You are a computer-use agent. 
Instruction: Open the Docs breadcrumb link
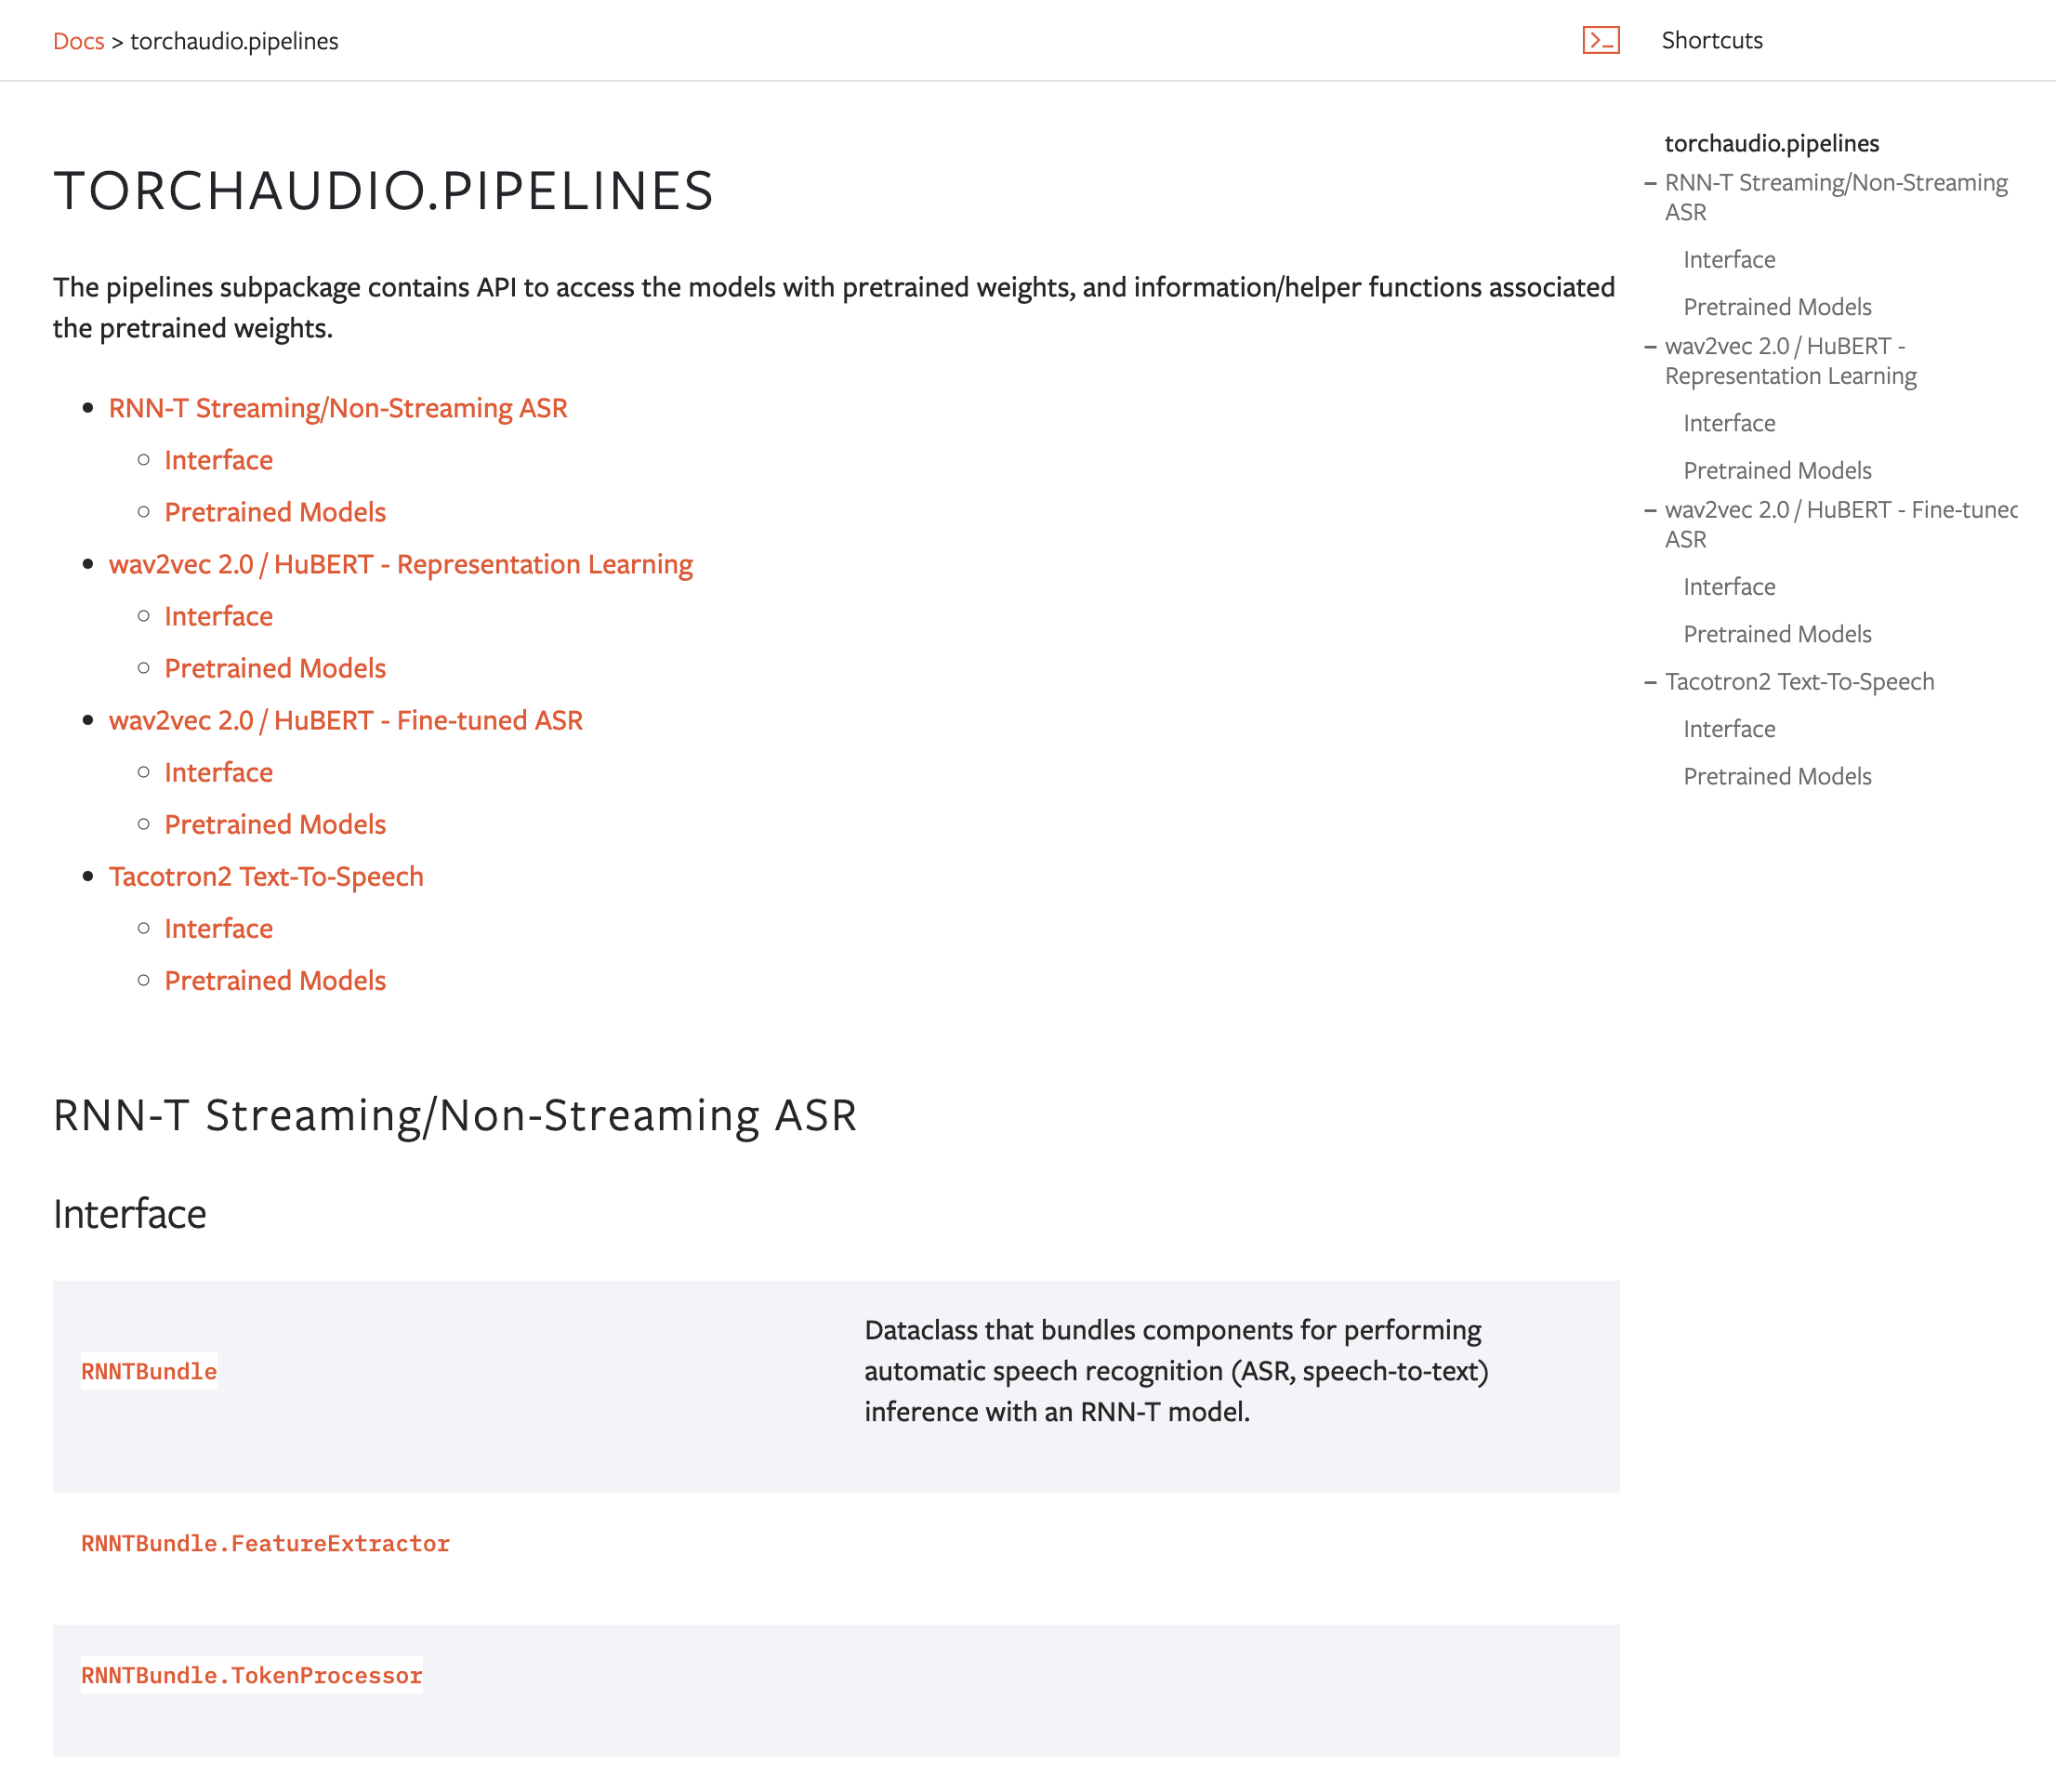[78, 41]
